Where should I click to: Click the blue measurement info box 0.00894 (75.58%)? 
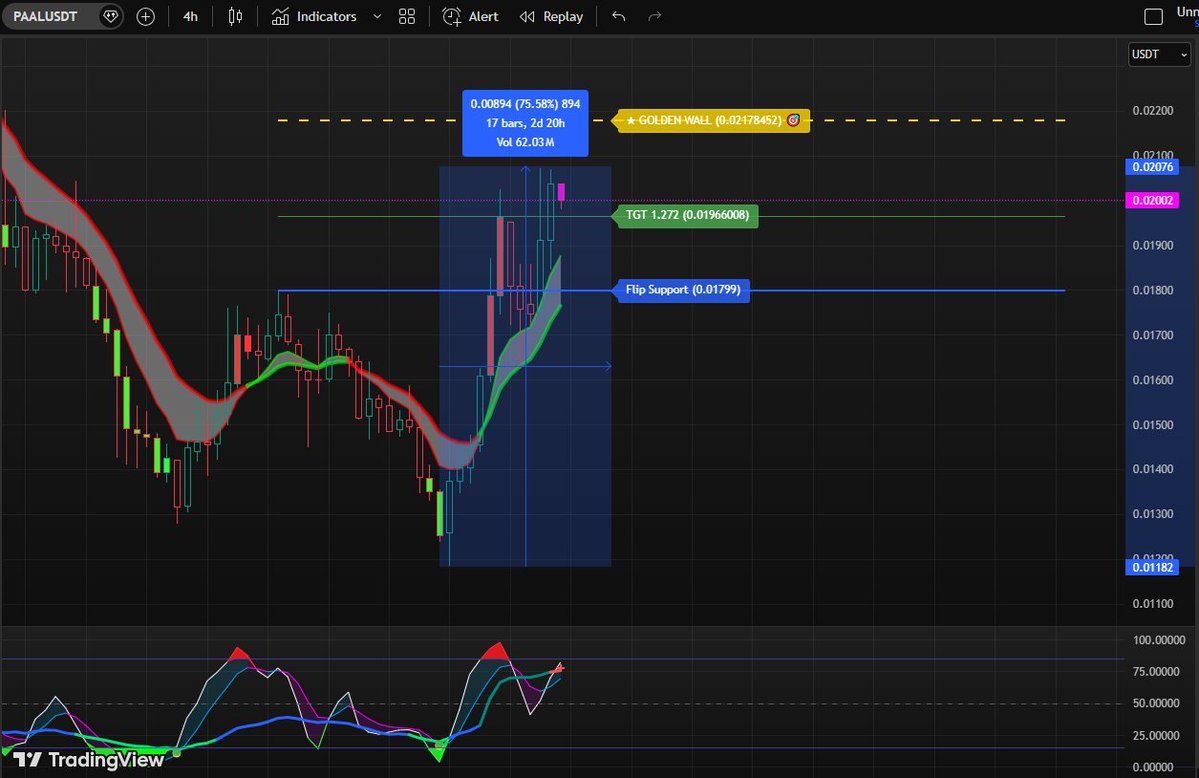(x=525, y=123)
